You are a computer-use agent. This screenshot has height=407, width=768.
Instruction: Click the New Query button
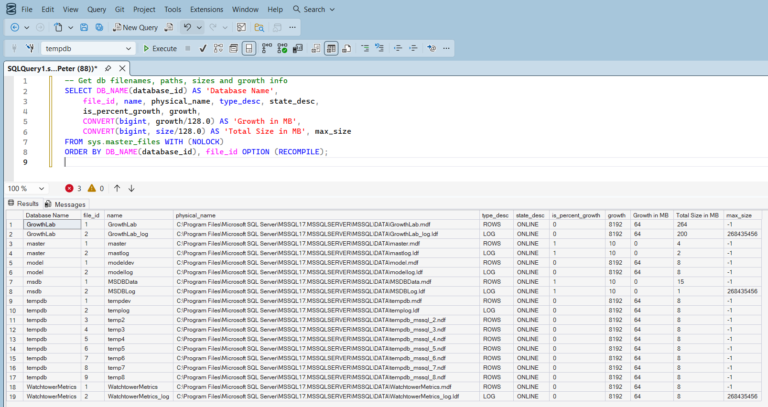pyautogui.click(x=135, y=27)
